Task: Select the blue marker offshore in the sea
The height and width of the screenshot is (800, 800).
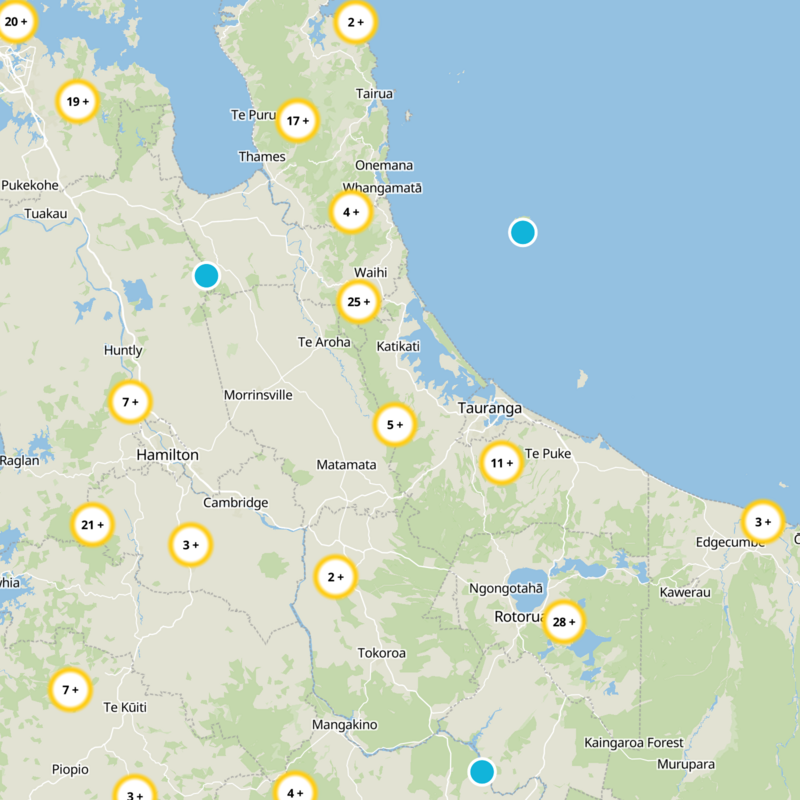Action: [x=523, y=233]
